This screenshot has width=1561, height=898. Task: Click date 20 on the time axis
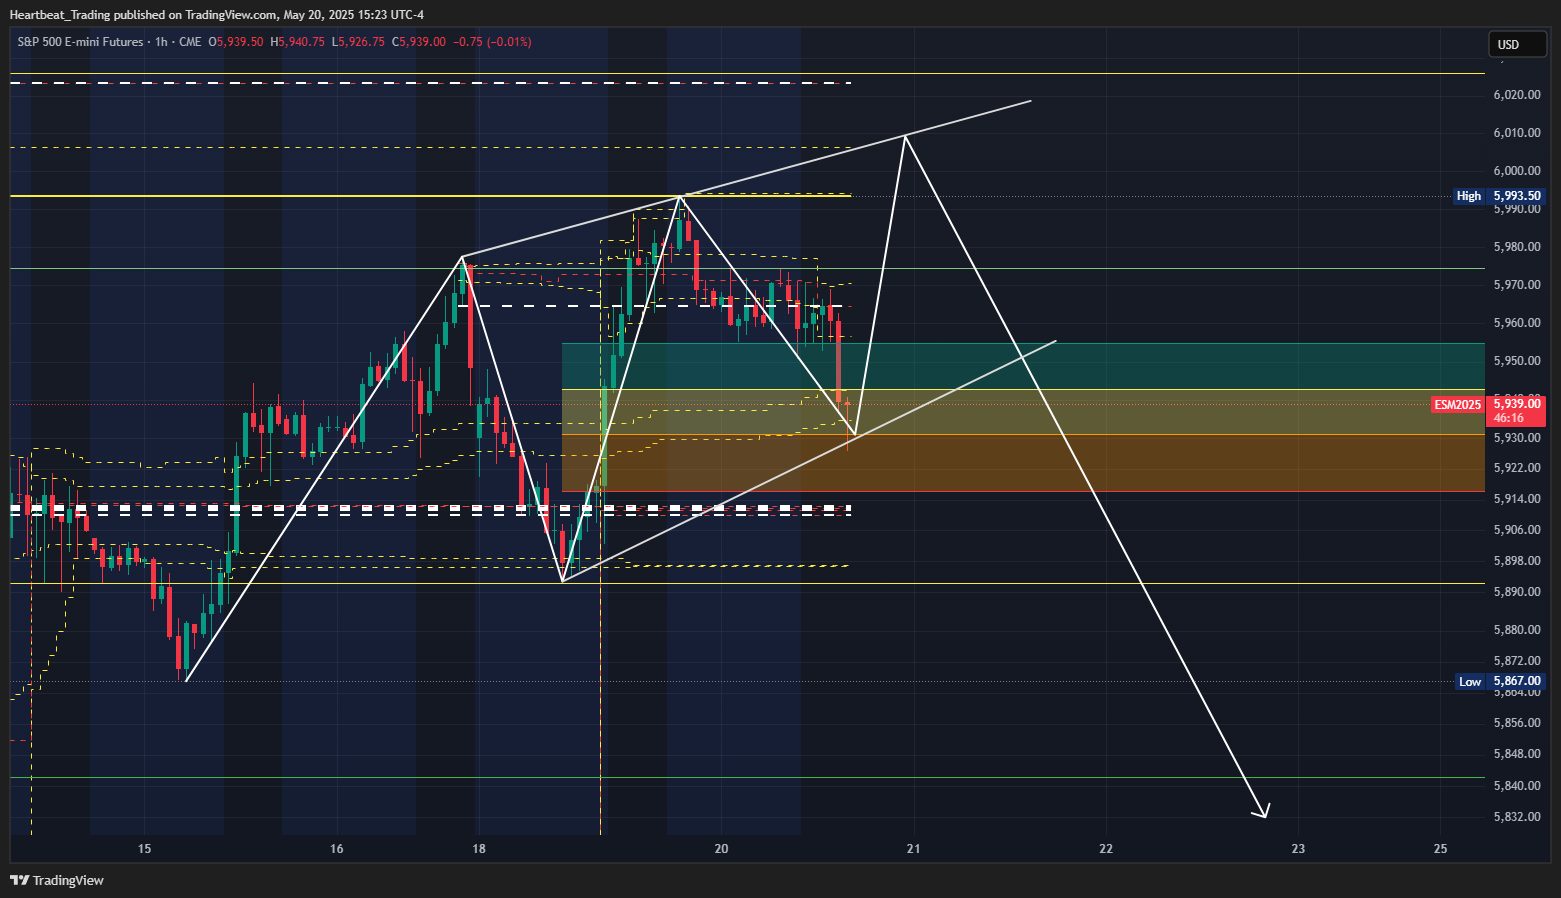point(721,849)
